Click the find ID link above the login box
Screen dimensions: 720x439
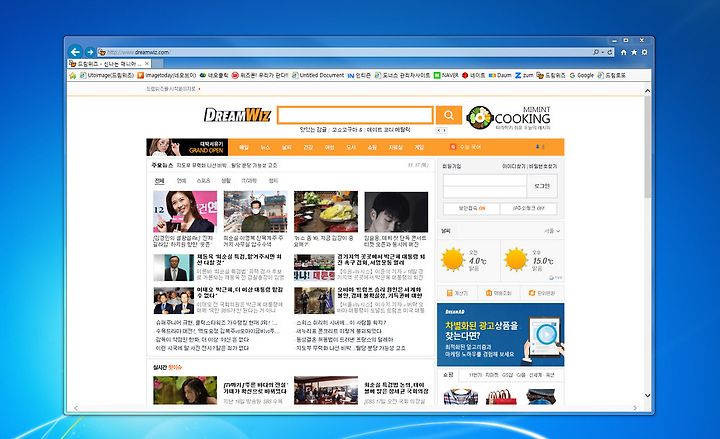tap(514, 166)
